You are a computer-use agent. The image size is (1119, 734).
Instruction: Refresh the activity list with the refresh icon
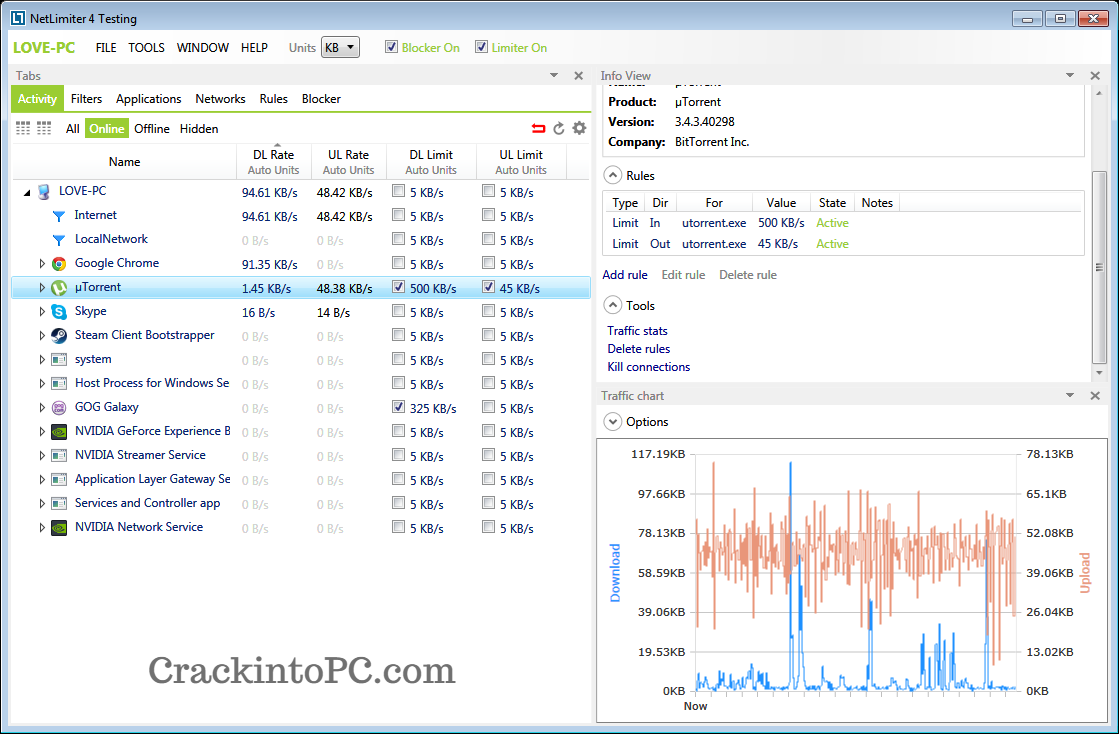(x=559, y=128)
